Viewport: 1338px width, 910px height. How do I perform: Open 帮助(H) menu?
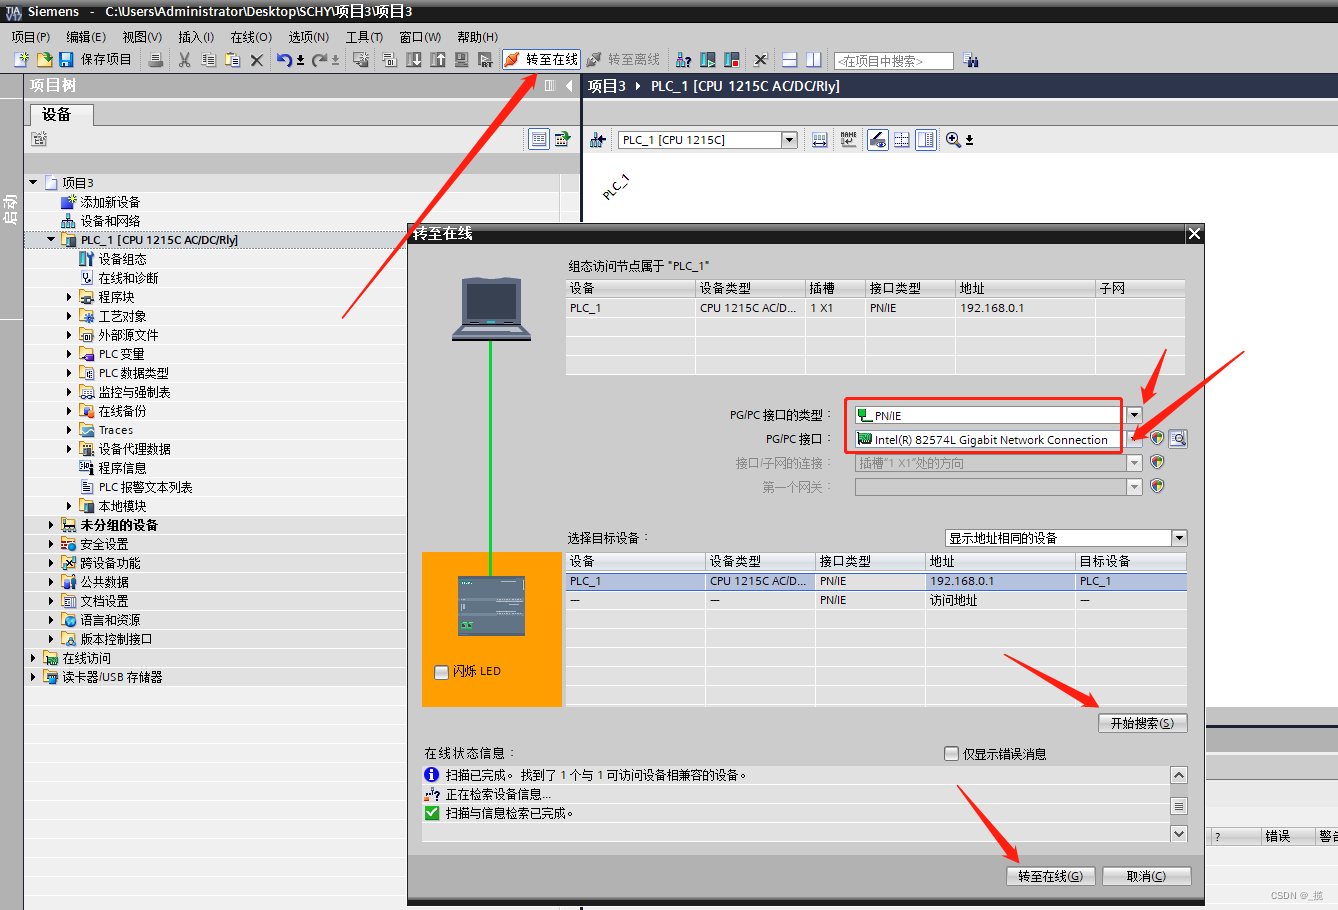[478, 37]
